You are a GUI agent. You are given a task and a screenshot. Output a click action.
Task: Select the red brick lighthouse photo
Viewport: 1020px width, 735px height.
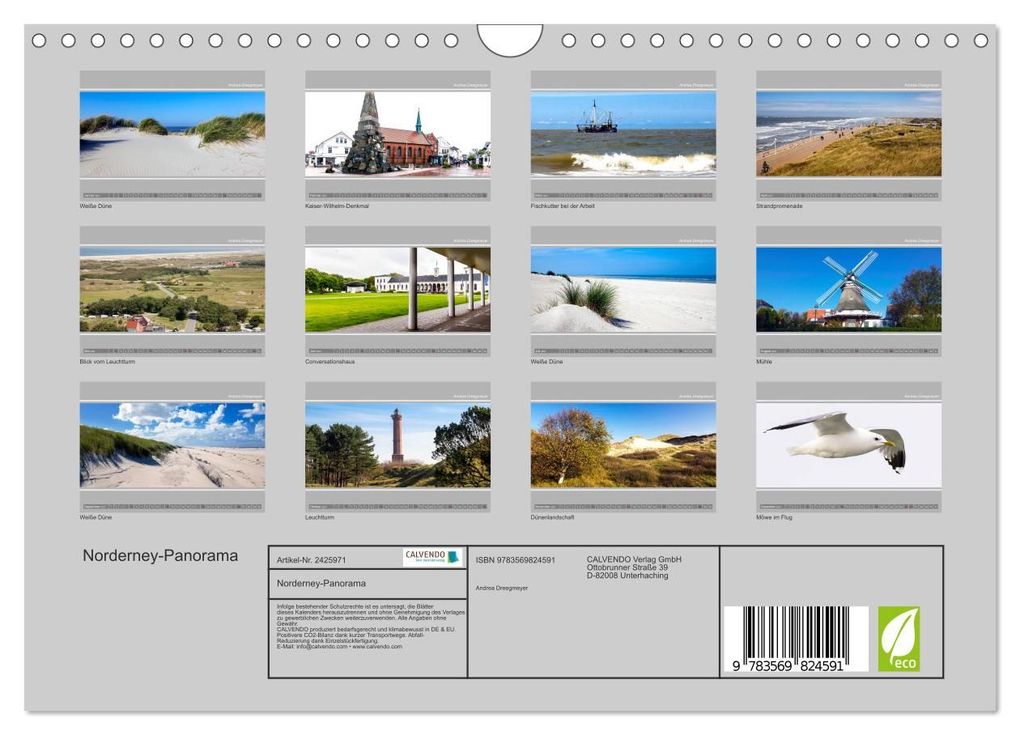(x=397, y=445)
